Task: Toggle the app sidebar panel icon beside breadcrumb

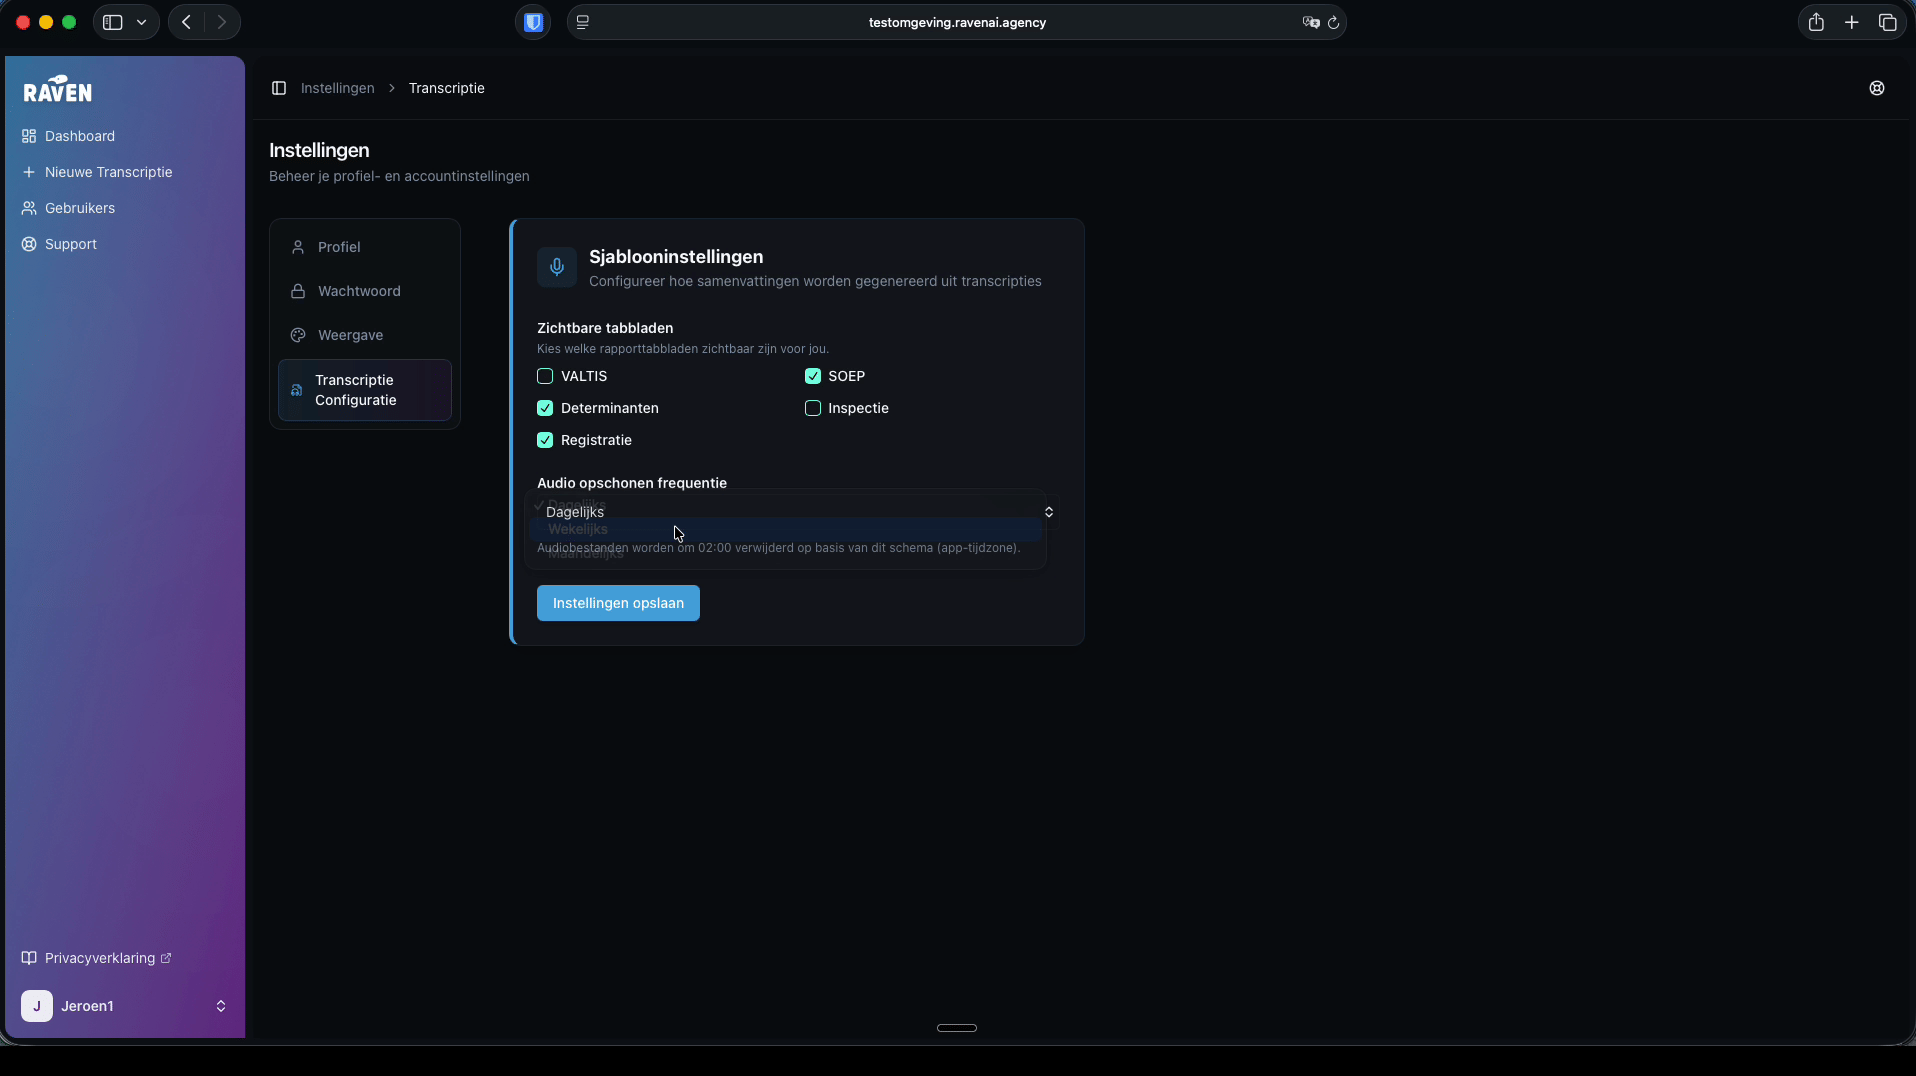Action: pyautogui.click(x=279, y=88)
